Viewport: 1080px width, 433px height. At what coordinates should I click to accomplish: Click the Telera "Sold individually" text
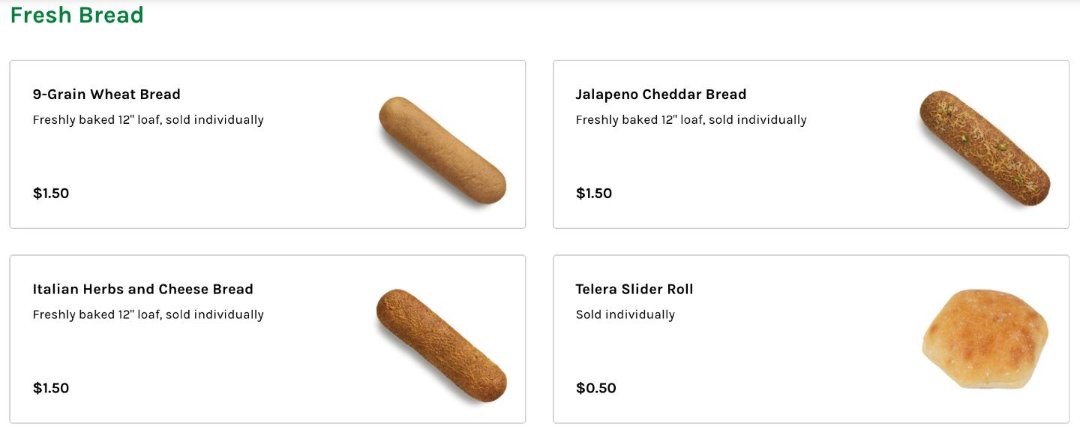click(625, 315)
